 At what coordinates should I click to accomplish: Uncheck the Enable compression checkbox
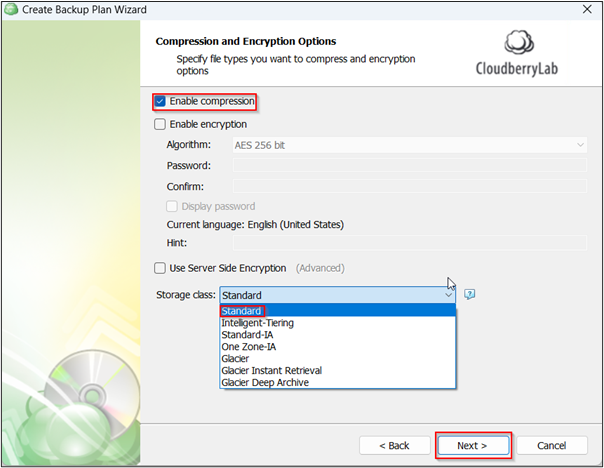[x=160, y=102]
